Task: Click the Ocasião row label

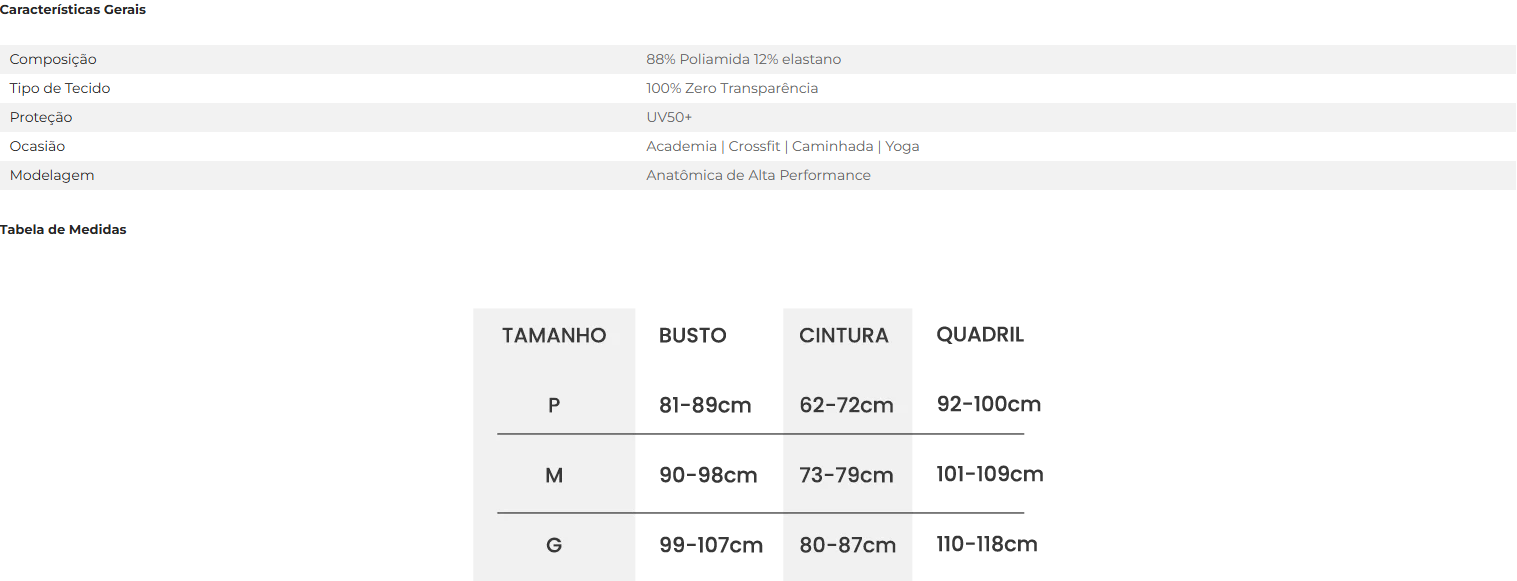Action: 37,146
